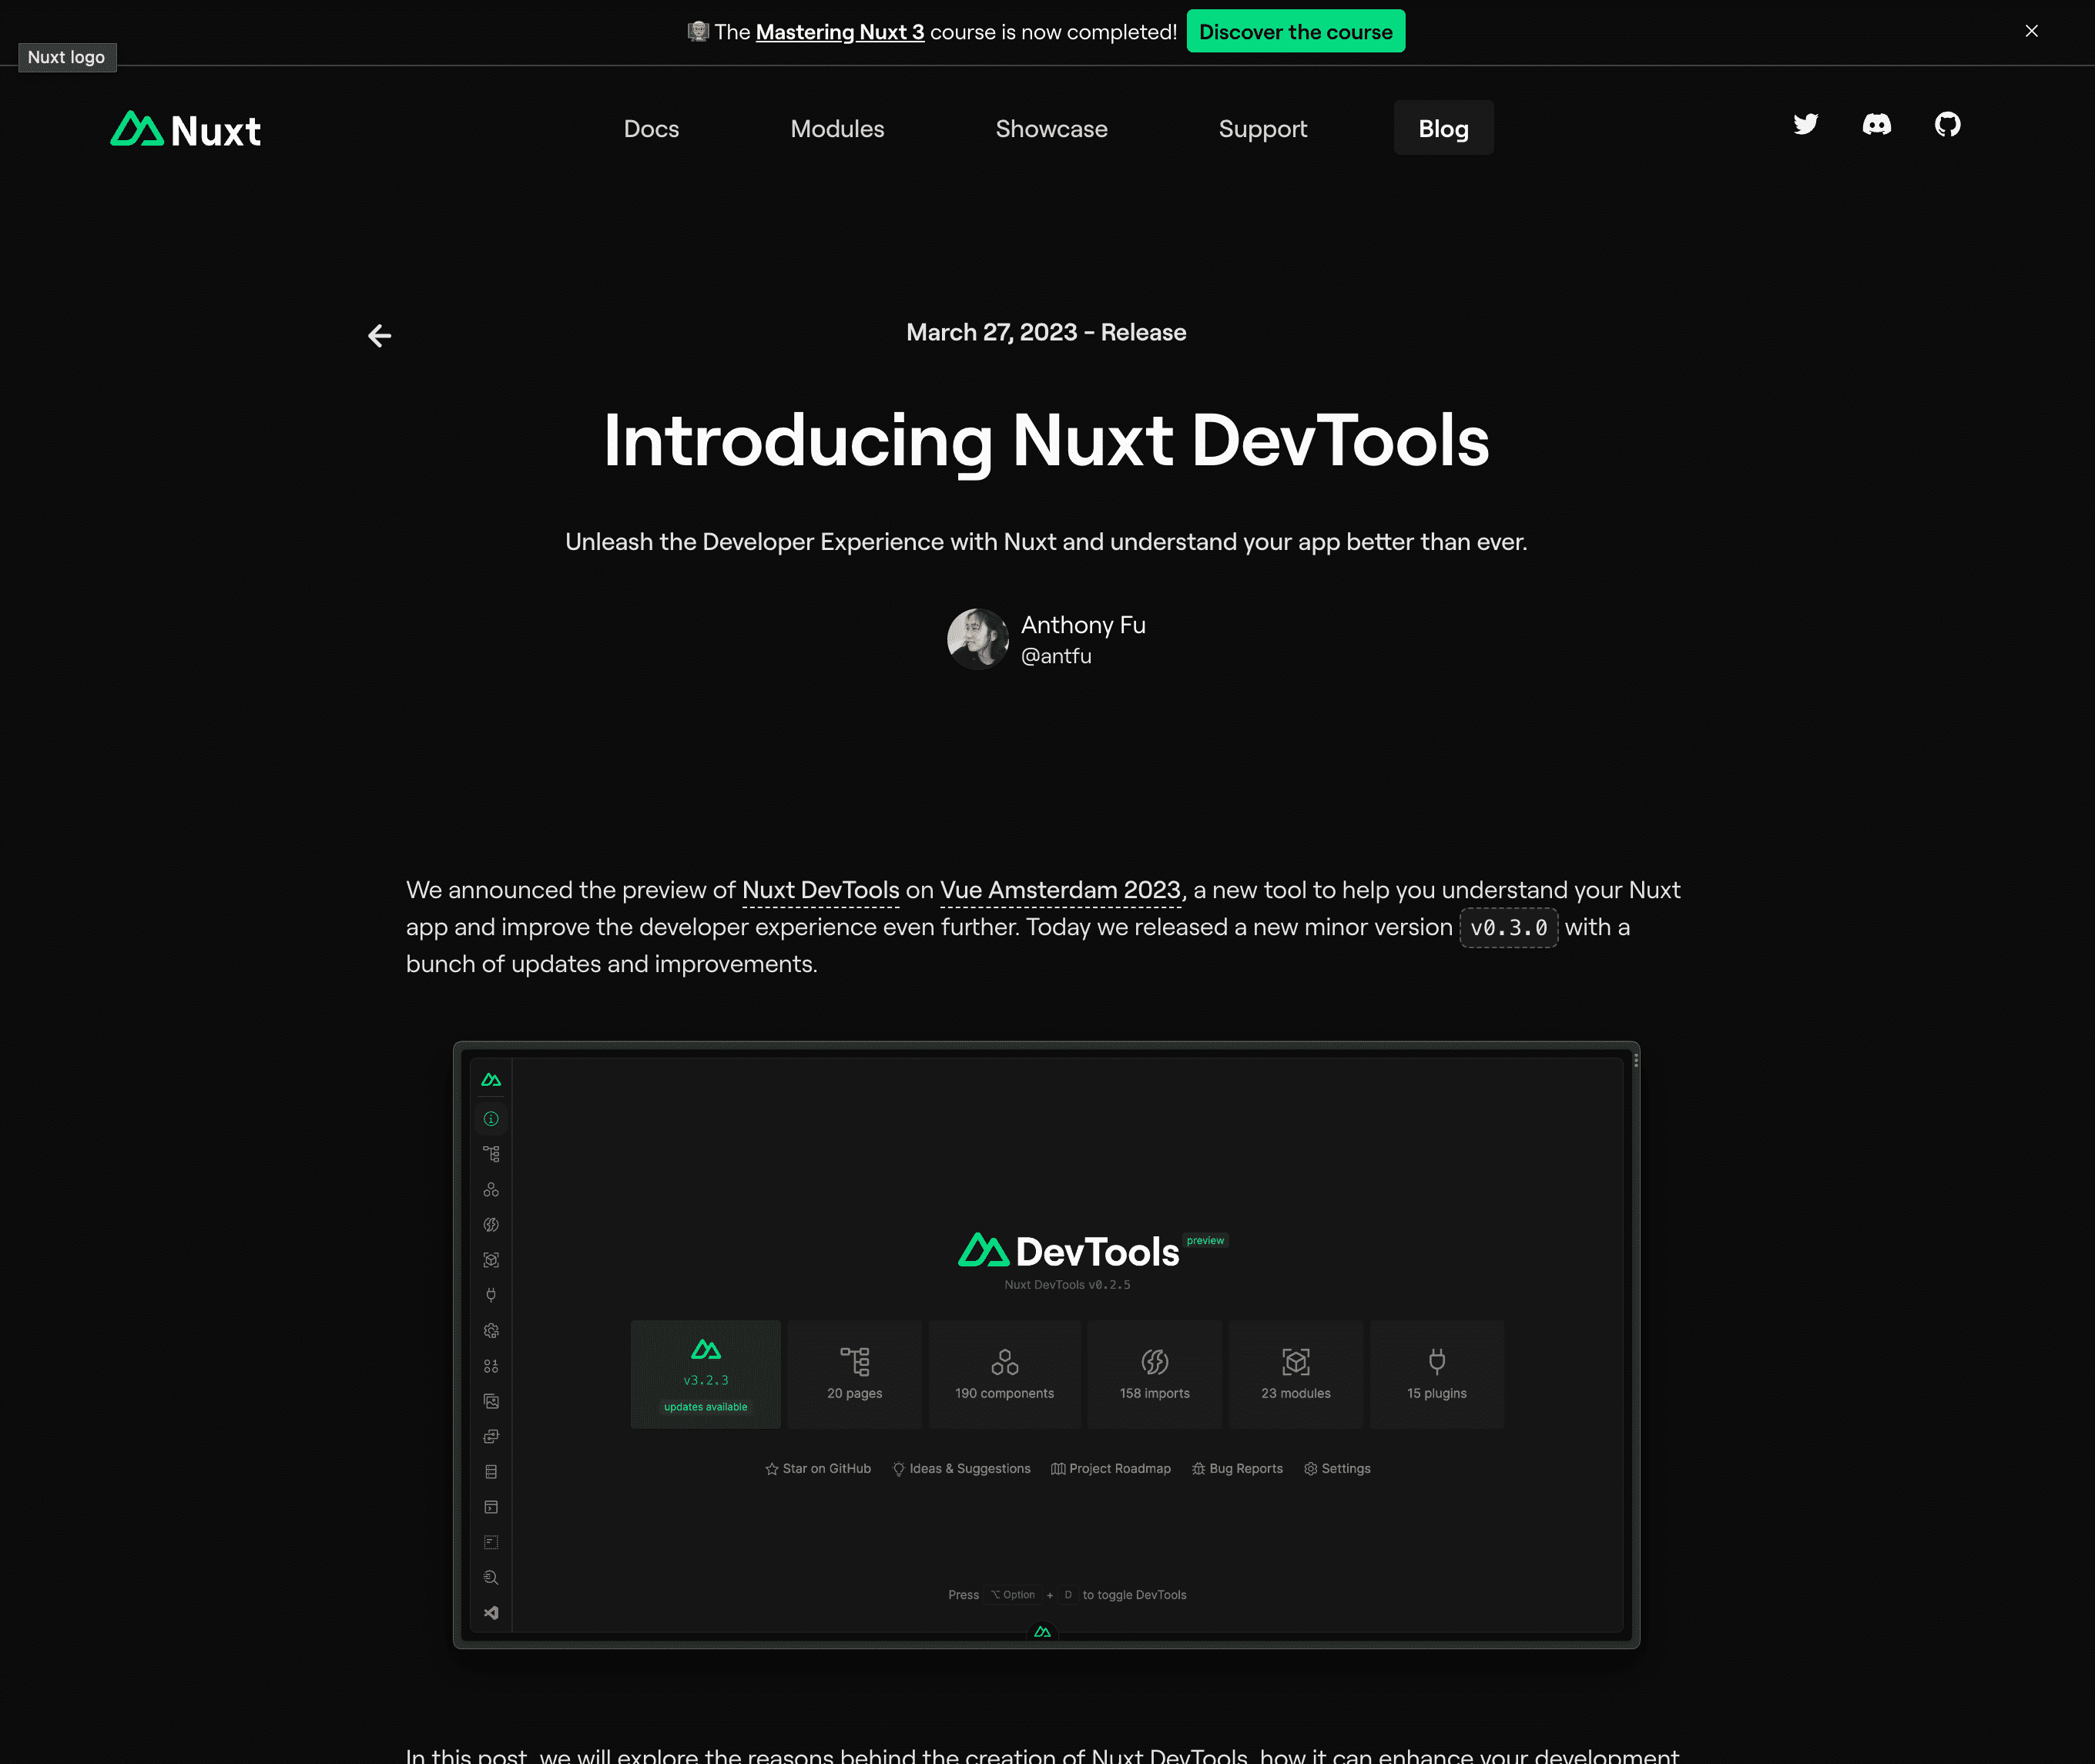Open the linked-boxes icon in DevTools sidebar

click(x=491, y=1437)
